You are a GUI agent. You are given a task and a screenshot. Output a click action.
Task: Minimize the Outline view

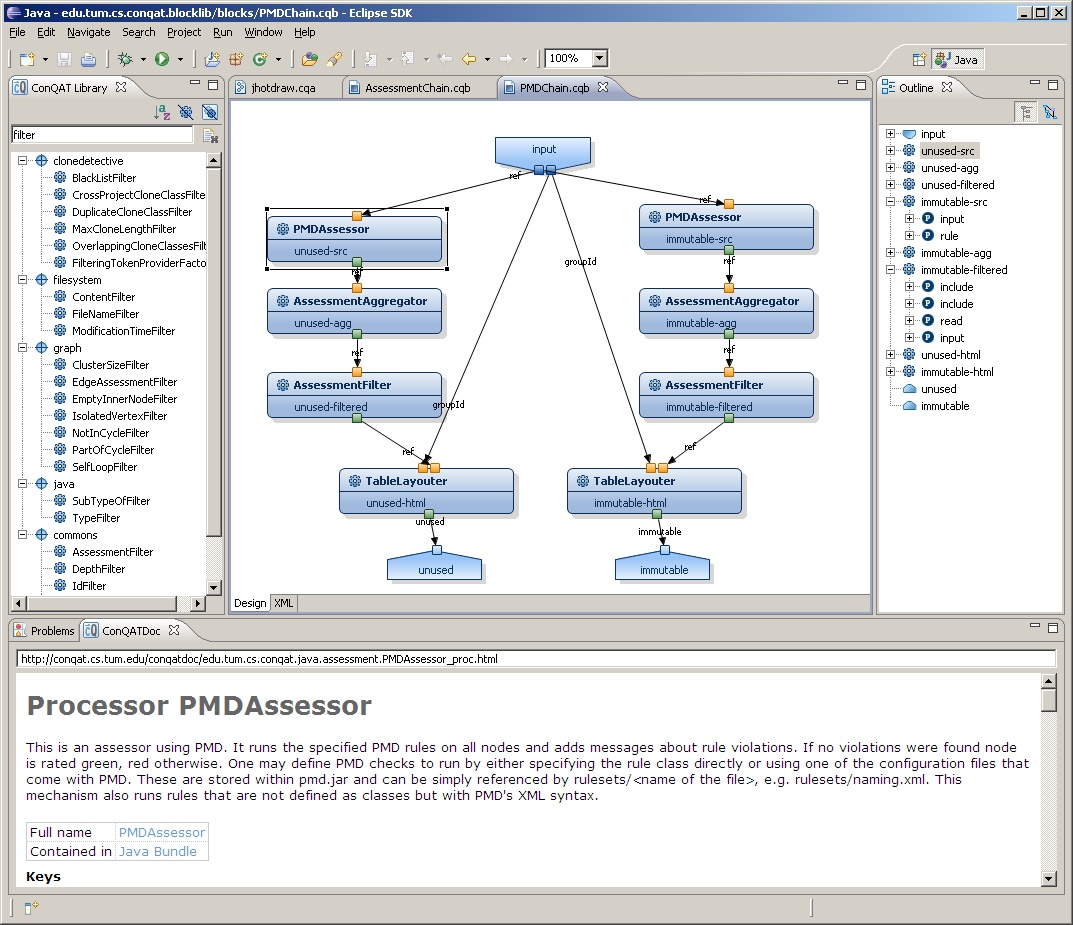(1035, 83)
